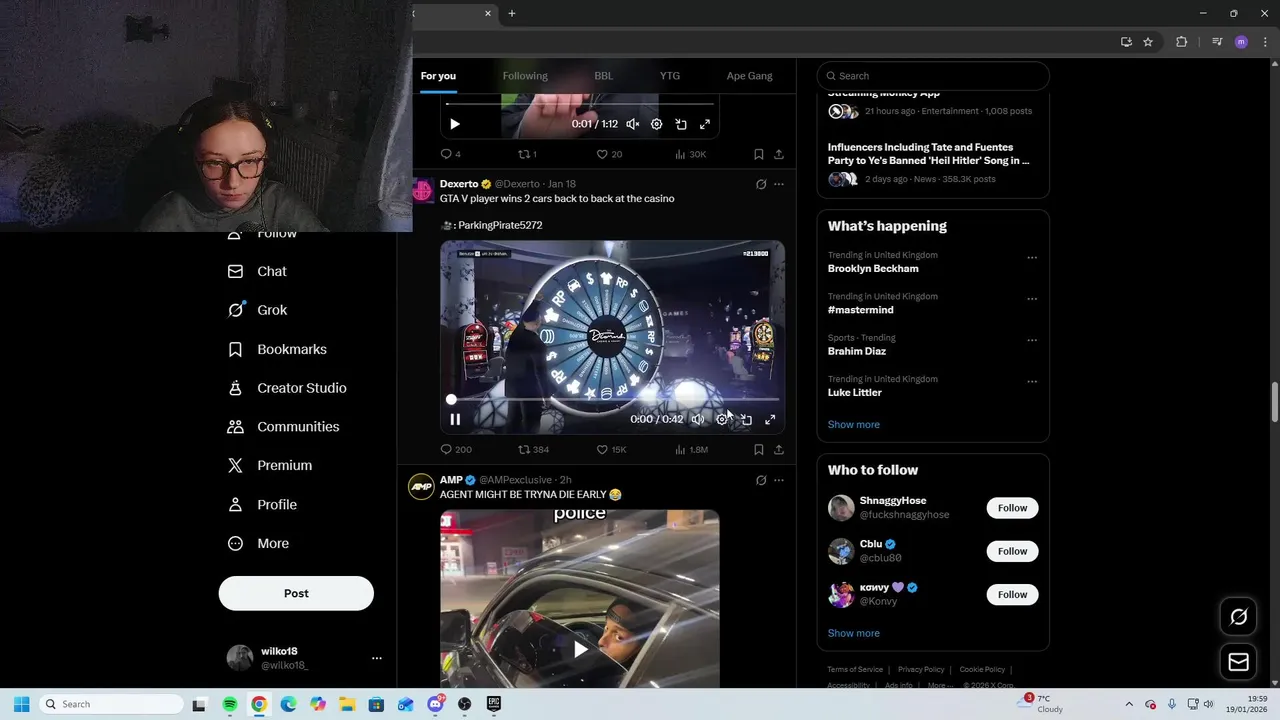This screenshot has height=720, width=1280.
Task: Show hidden icons in the system tray
Action: tap(1129, 704)
